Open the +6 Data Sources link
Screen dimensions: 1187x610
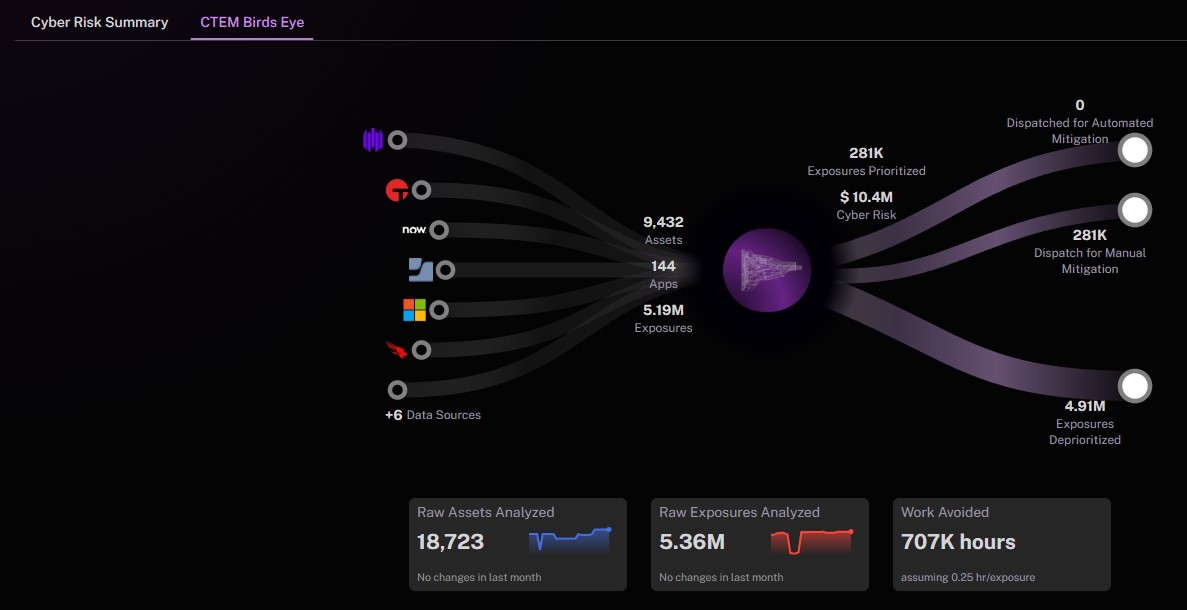pyautogui.click(x=432, y=415)
